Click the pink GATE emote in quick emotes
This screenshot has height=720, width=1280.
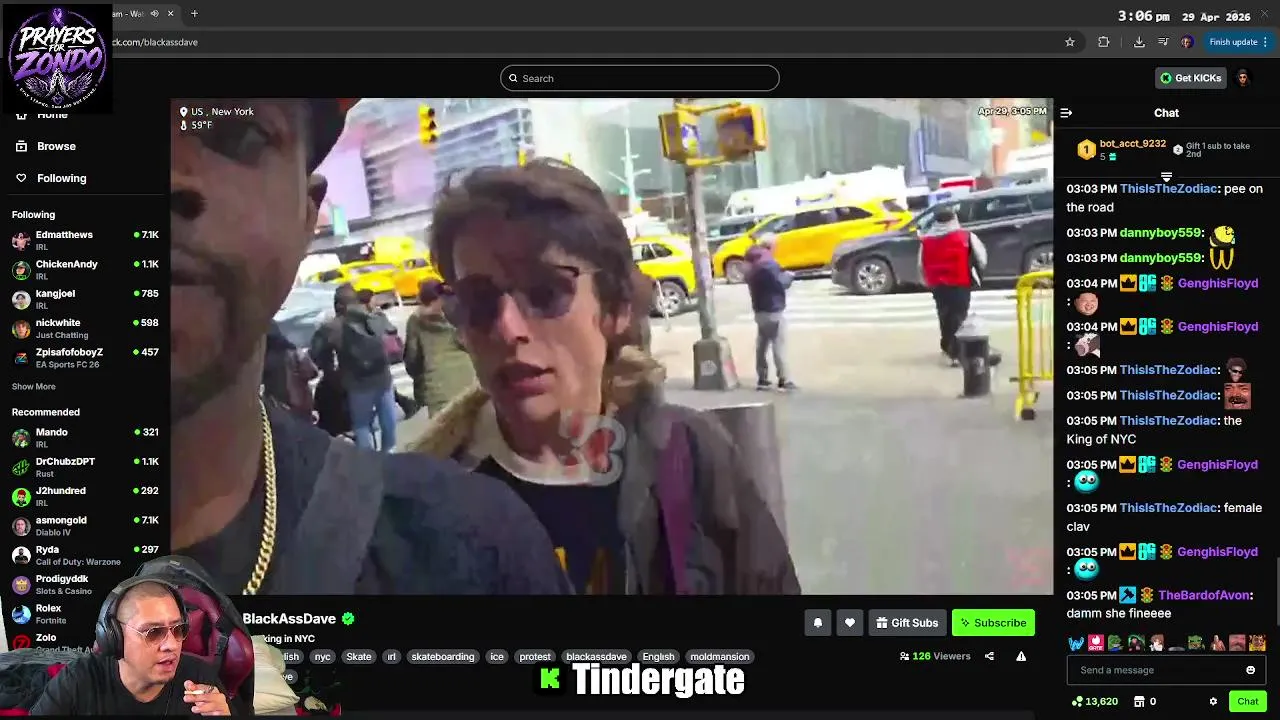[1096, 643]
